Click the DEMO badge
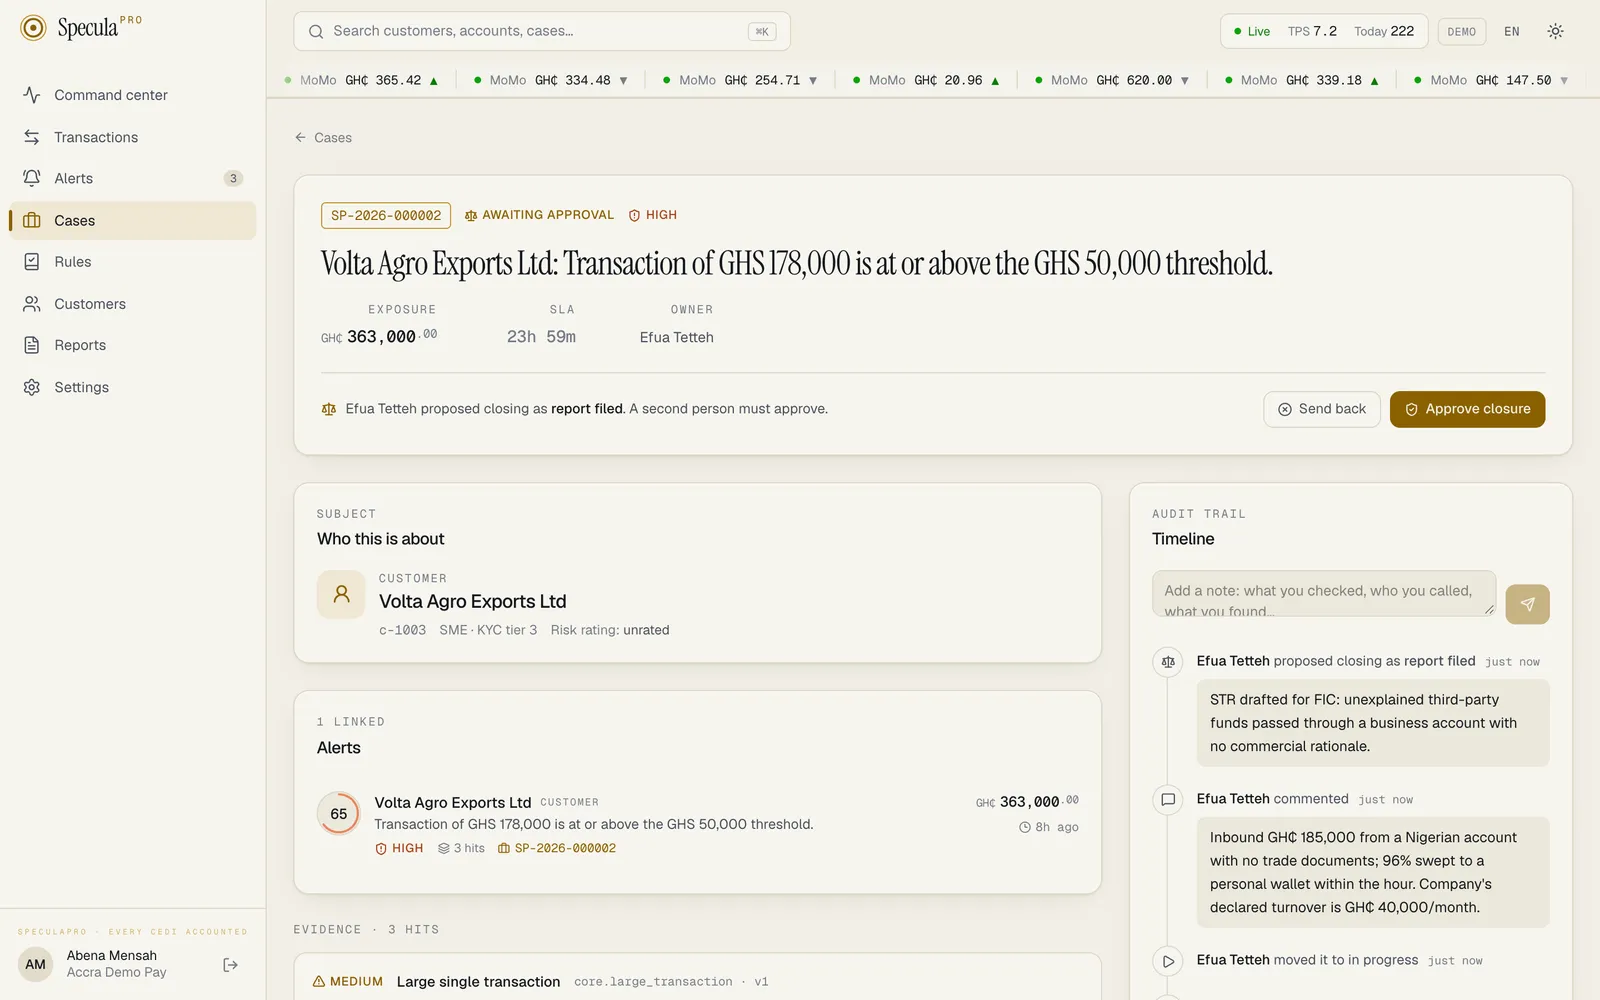This screenshot has width=1600, height=1000. click(x=1461, y=31)
